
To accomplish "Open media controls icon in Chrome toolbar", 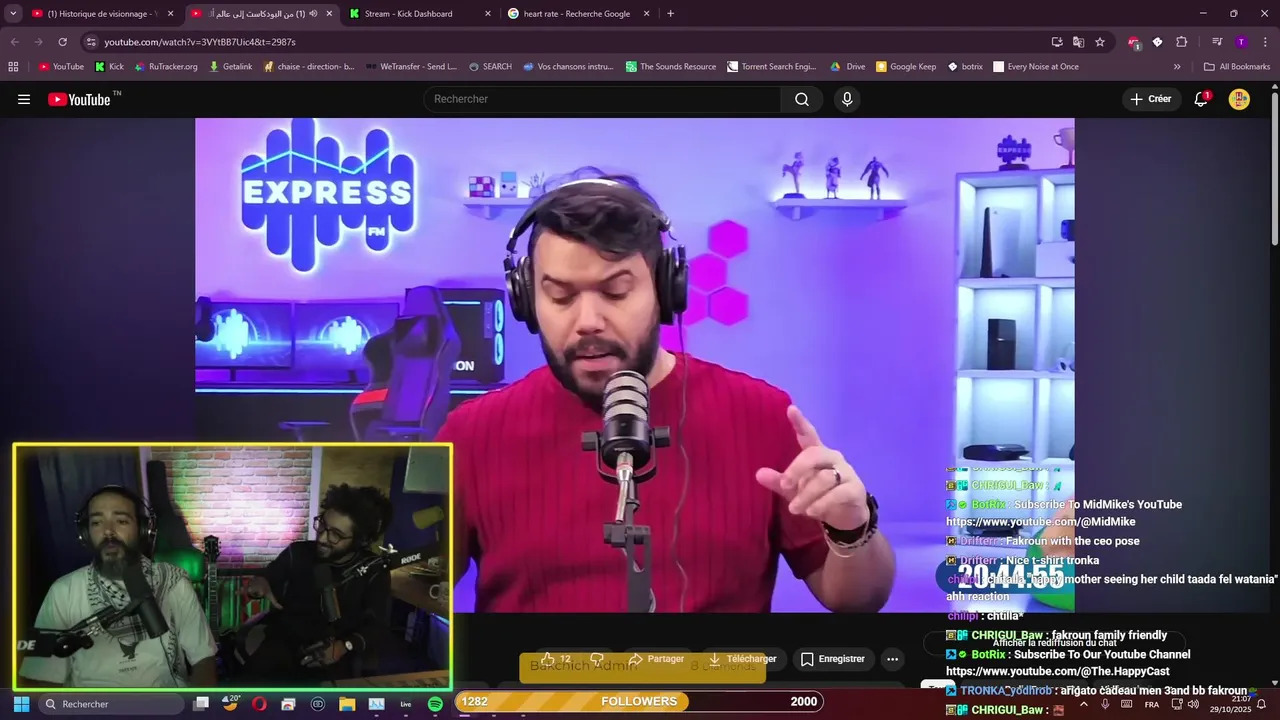I will click(x=1217, y=42).
